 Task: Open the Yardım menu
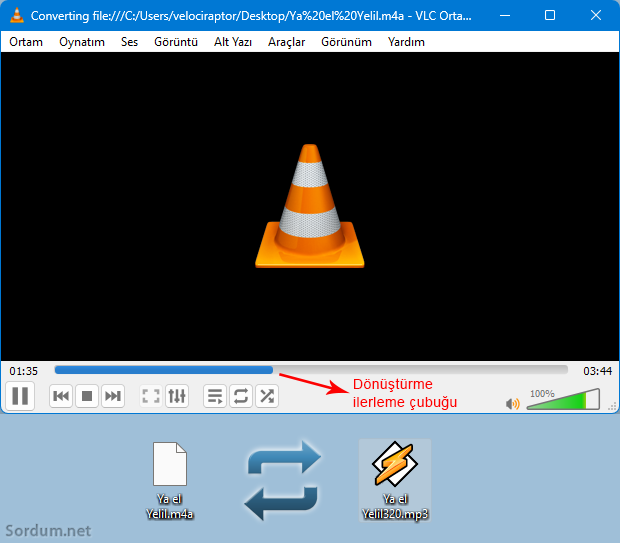pyautogui.click(x=406, y=42)
